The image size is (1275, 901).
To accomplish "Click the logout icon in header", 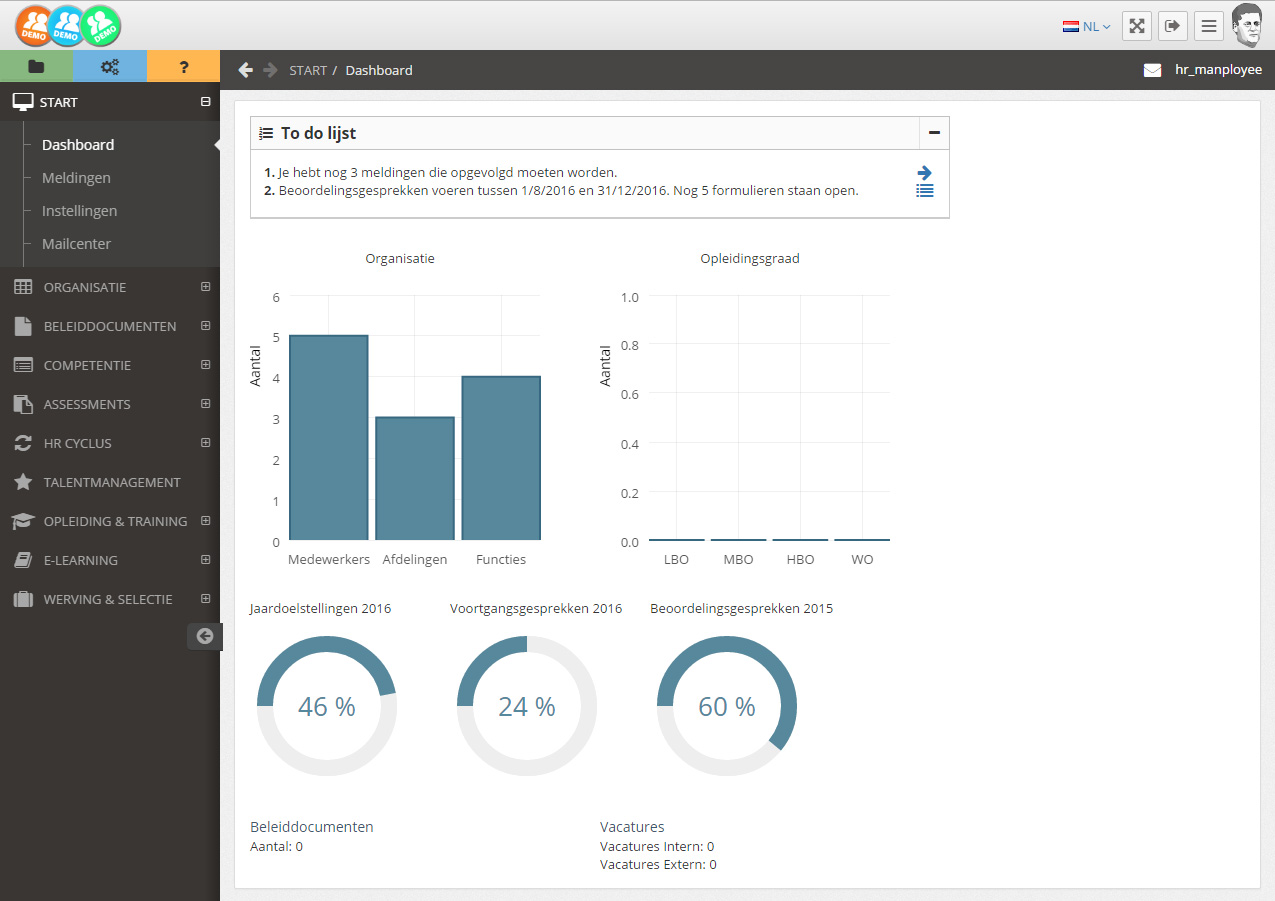I will [1173, 26].
